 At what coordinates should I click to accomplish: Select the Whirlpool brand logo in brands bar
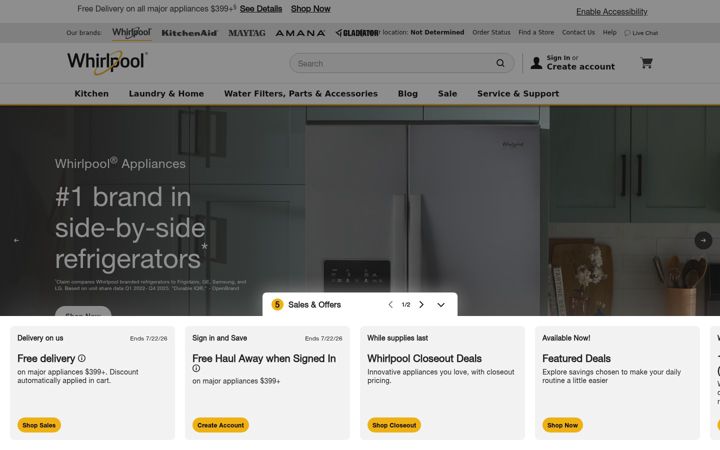131,33
